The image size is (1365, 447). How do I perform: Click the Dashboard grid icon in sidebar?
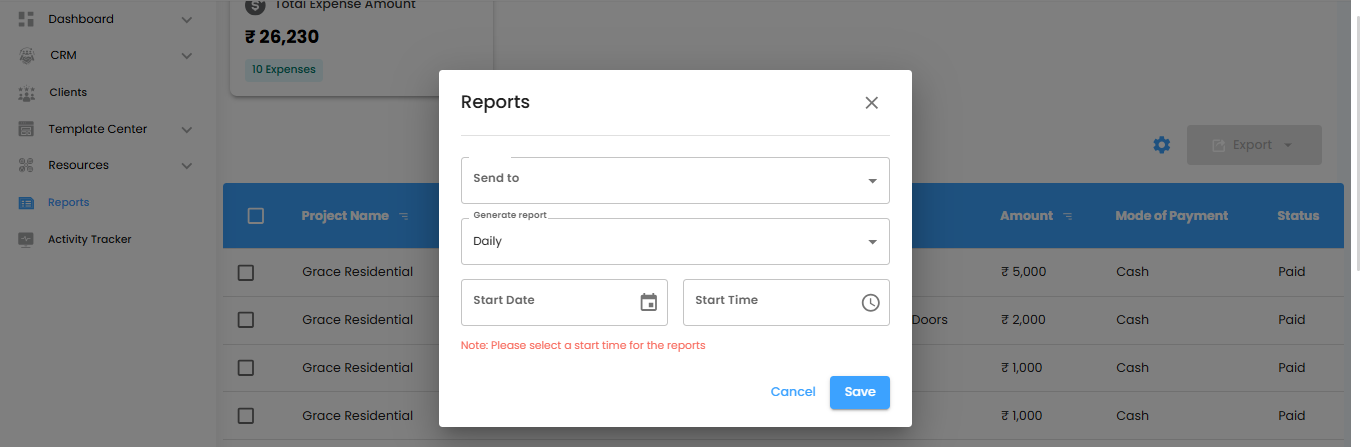point(27,19)
